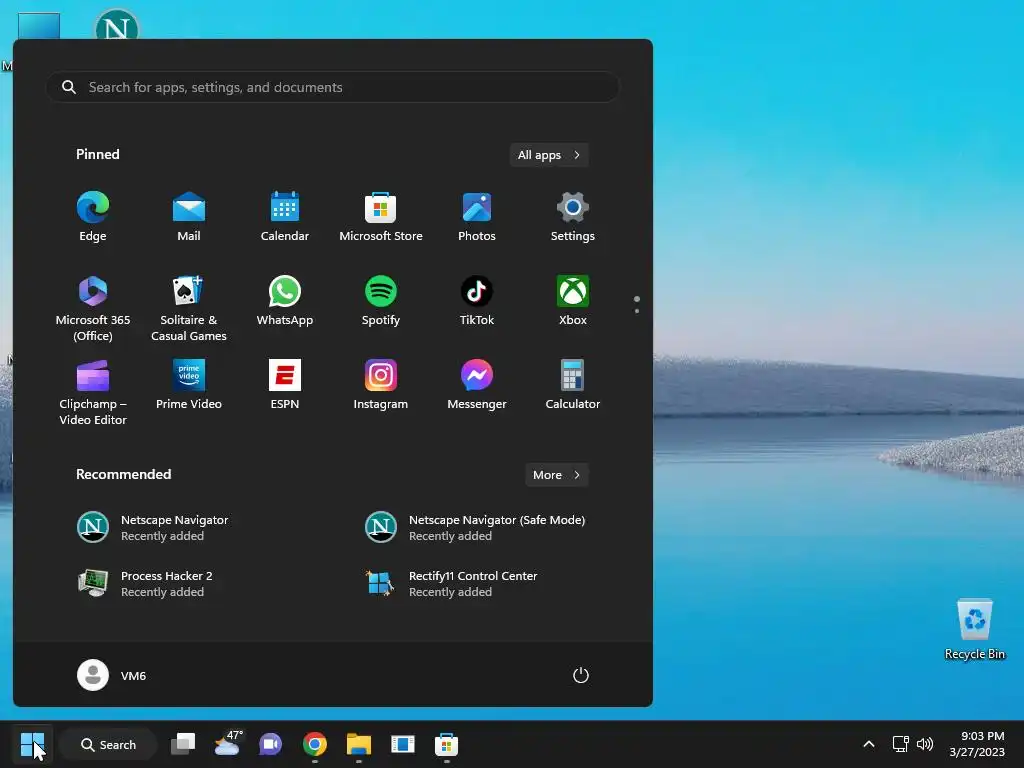Open Edge from pinned apps
The image size is (1024, 768).
tap(93, 217)
